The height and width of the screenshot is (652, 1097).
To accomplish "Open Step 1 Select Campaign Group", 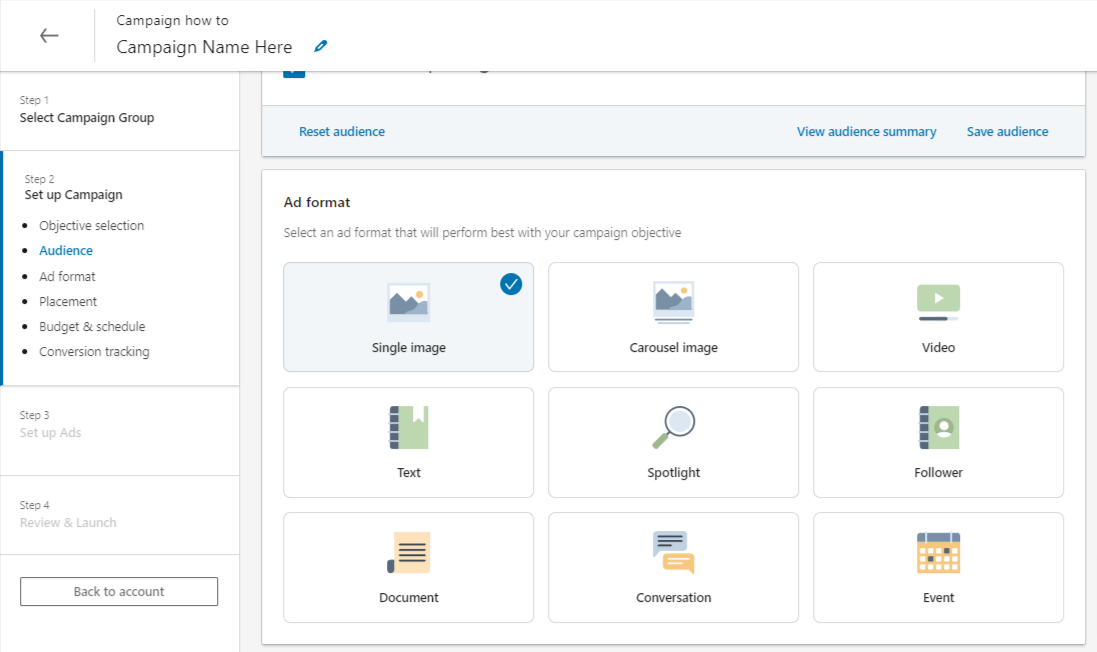I will pos(87,118).
